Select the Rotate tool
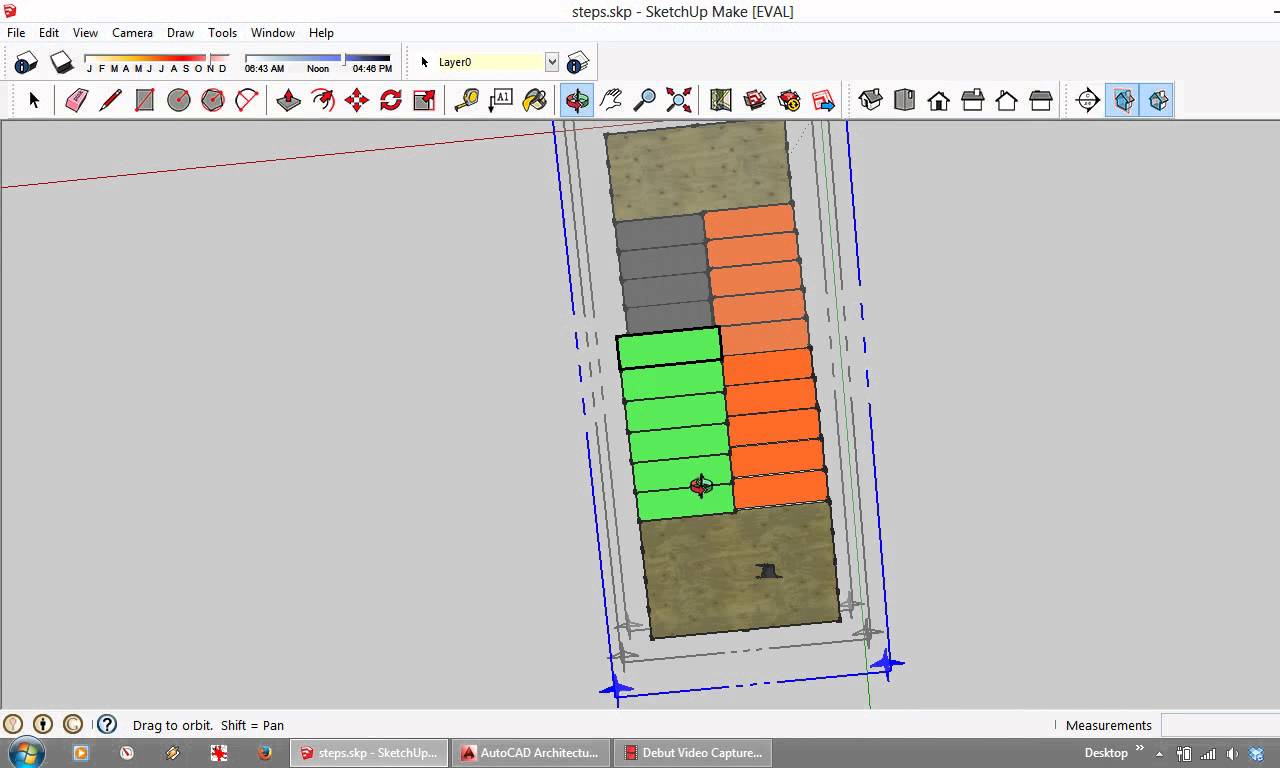 (x=390, y=100)
